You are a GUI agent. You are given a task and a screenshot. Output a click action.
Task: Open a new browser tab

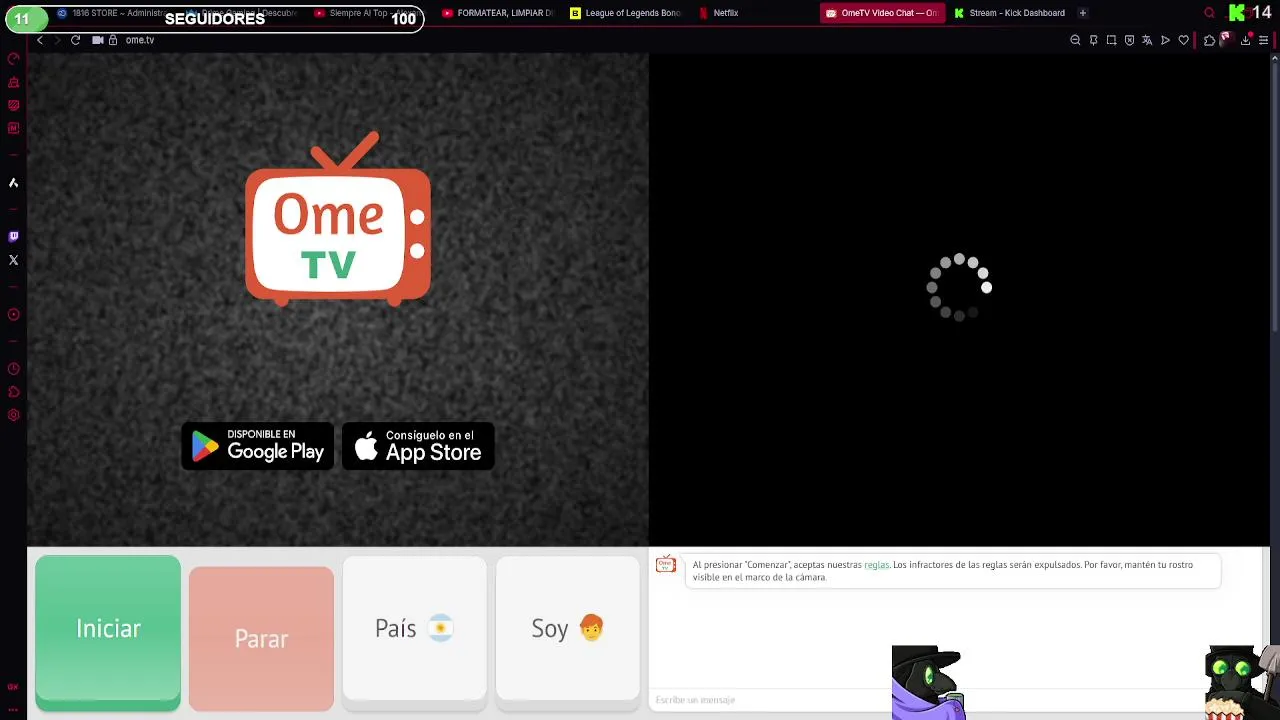click(1082, 13)
